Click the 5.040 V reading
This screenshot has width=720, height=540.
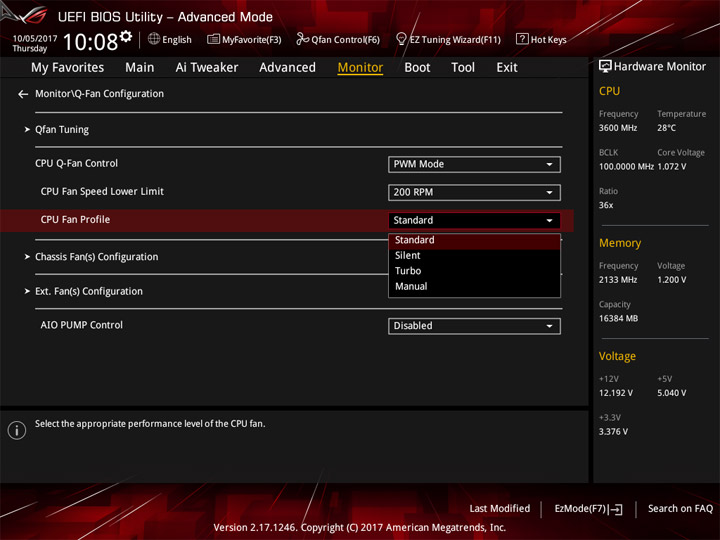pos(672,394)
